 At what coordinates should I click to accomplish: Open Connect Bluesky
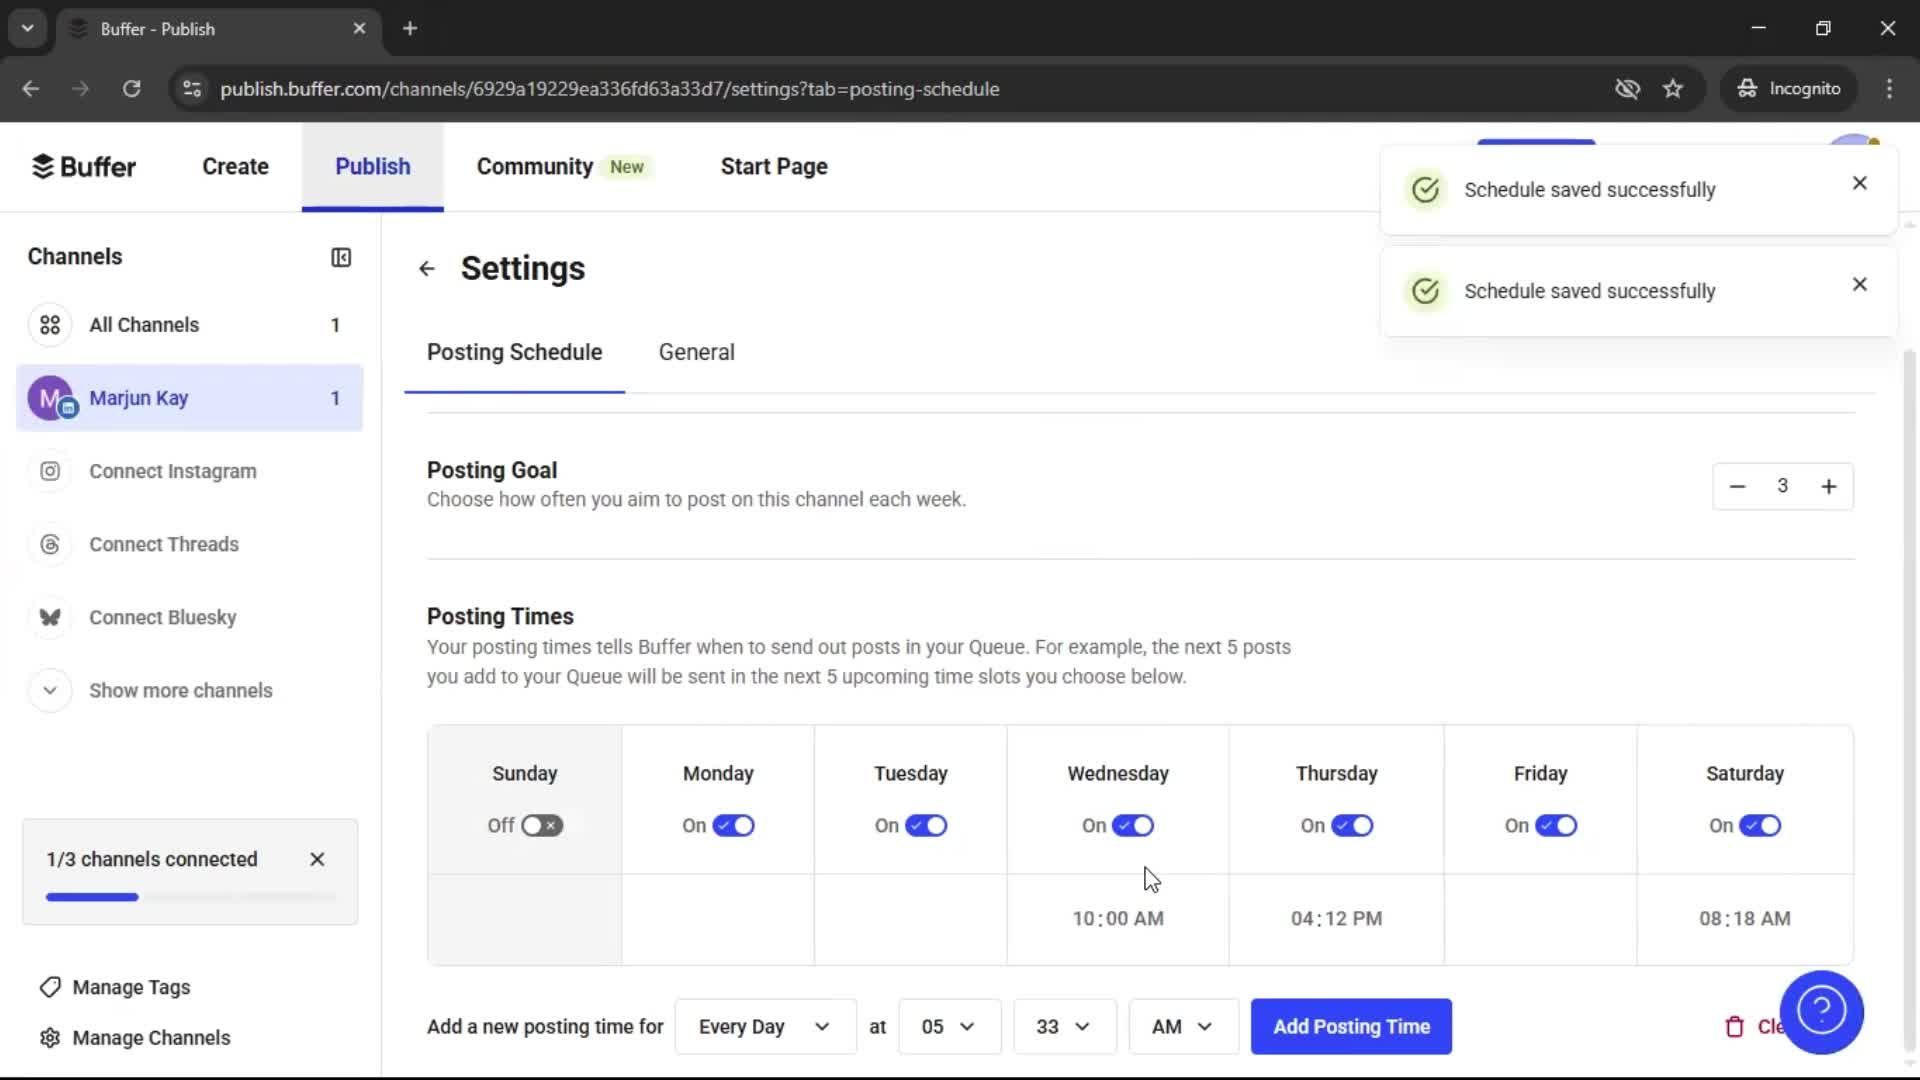pyautogui.click(x=163, y=617)
